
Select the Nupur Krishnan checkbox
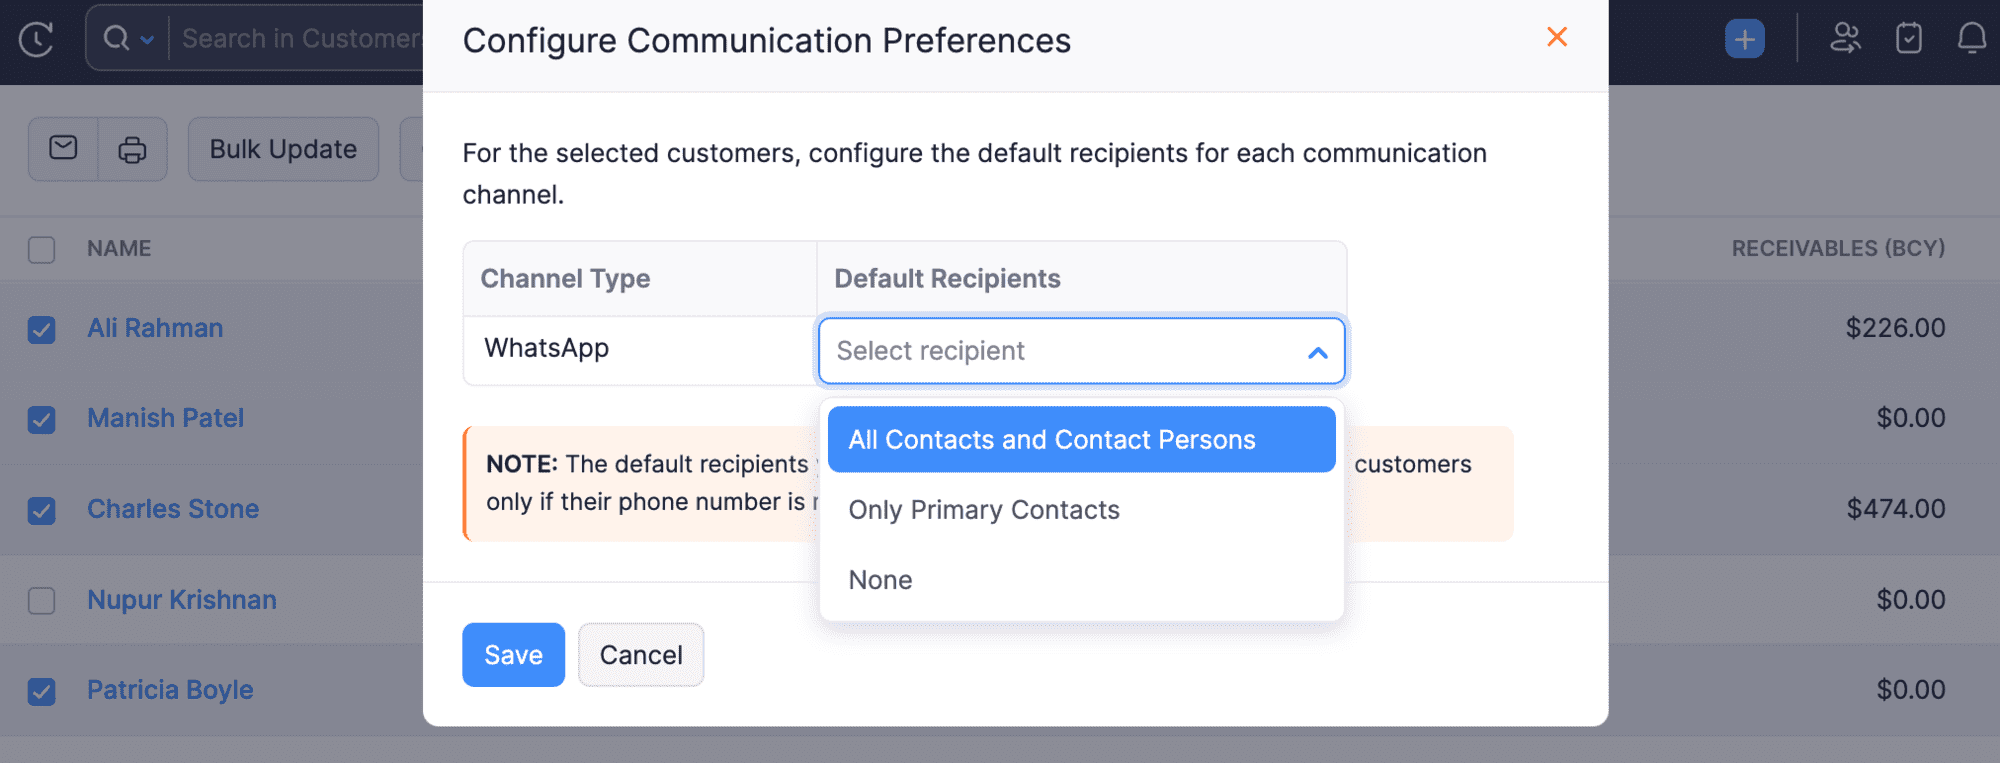(41, 601)
